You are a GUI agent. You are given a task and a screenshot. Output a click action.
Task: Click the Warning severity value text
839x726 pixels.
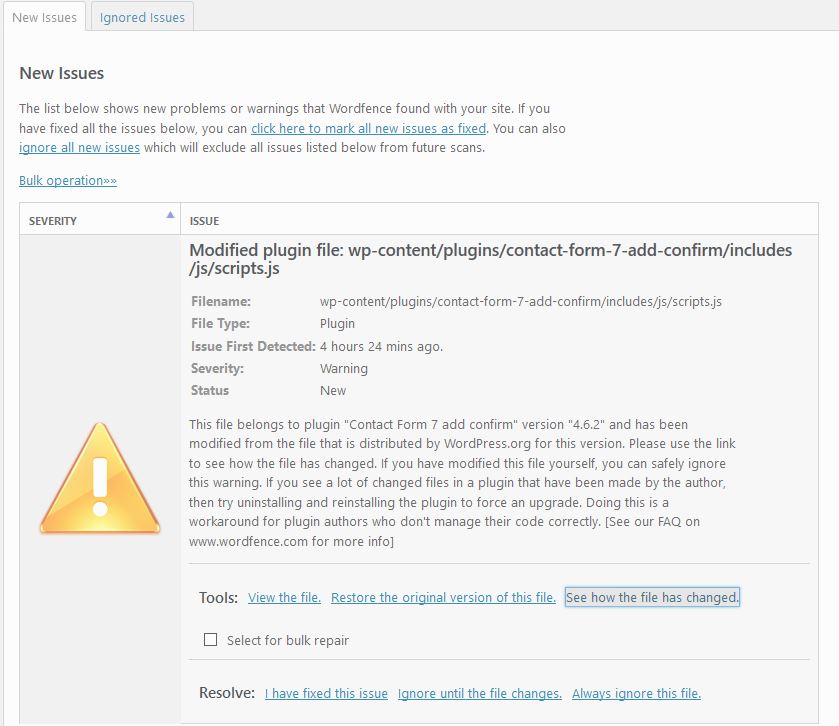pyautogui.click(x=342, y=368)
